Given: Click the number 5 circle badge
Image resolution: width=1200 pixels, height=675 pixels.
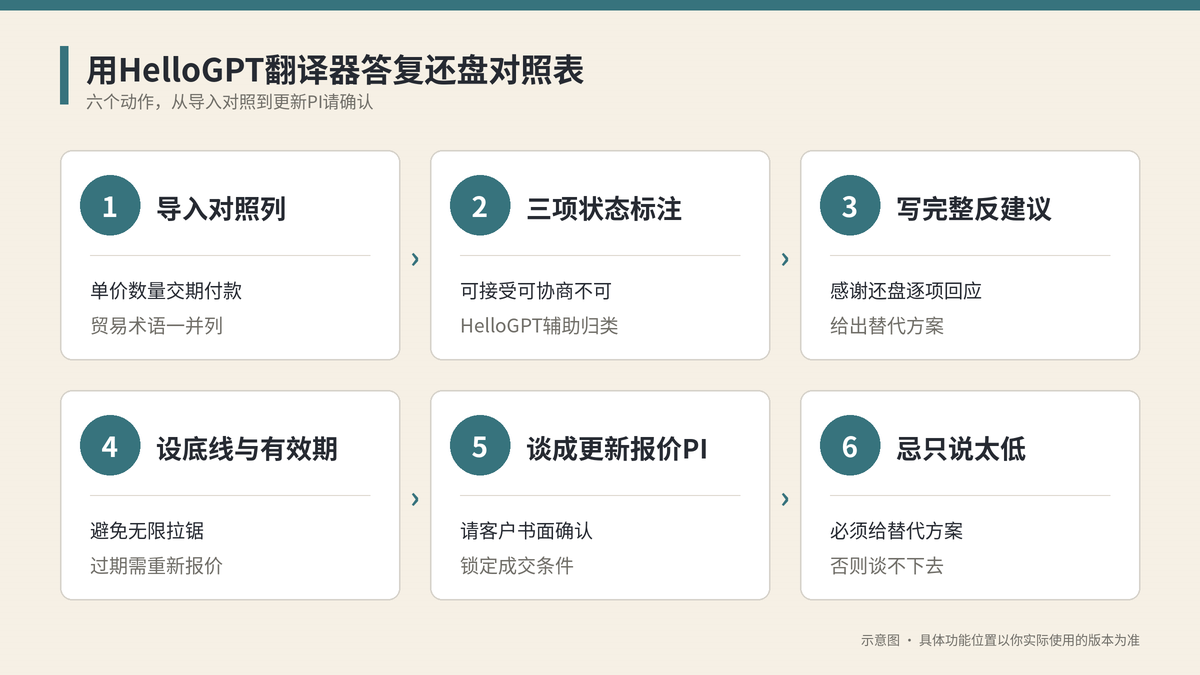Looking at the screenshot, I should pos(480,446).
